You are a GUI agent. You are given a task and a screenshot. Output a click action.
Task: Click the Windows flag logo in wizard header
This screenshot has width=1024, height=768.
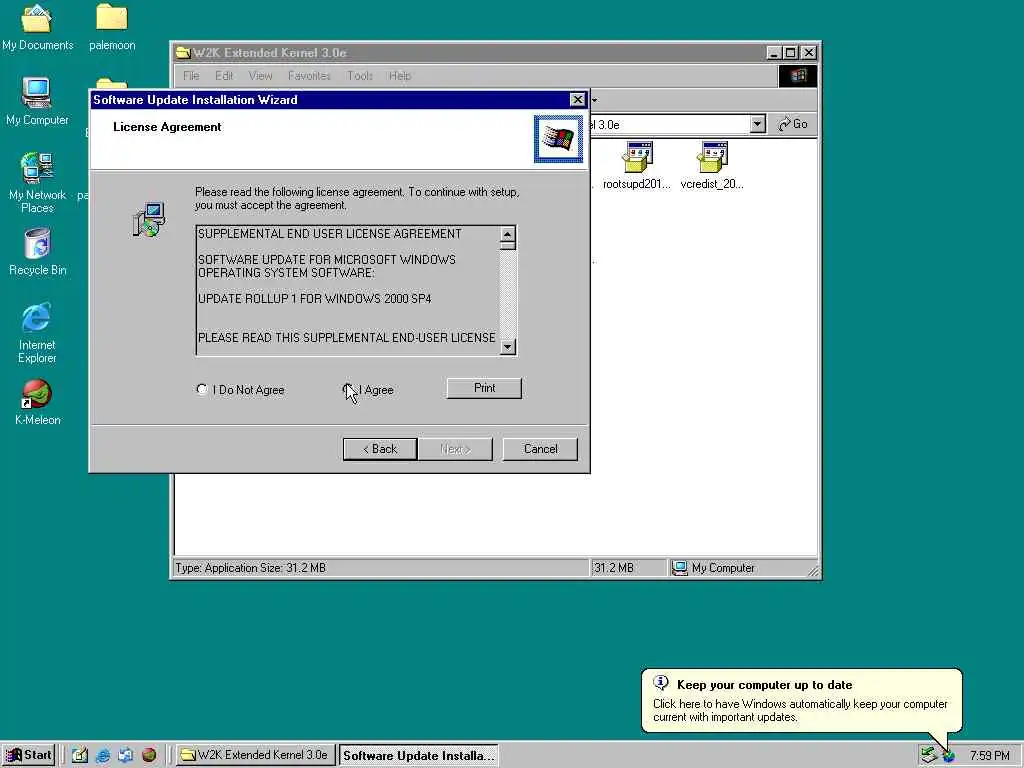[x=558, y=138]
